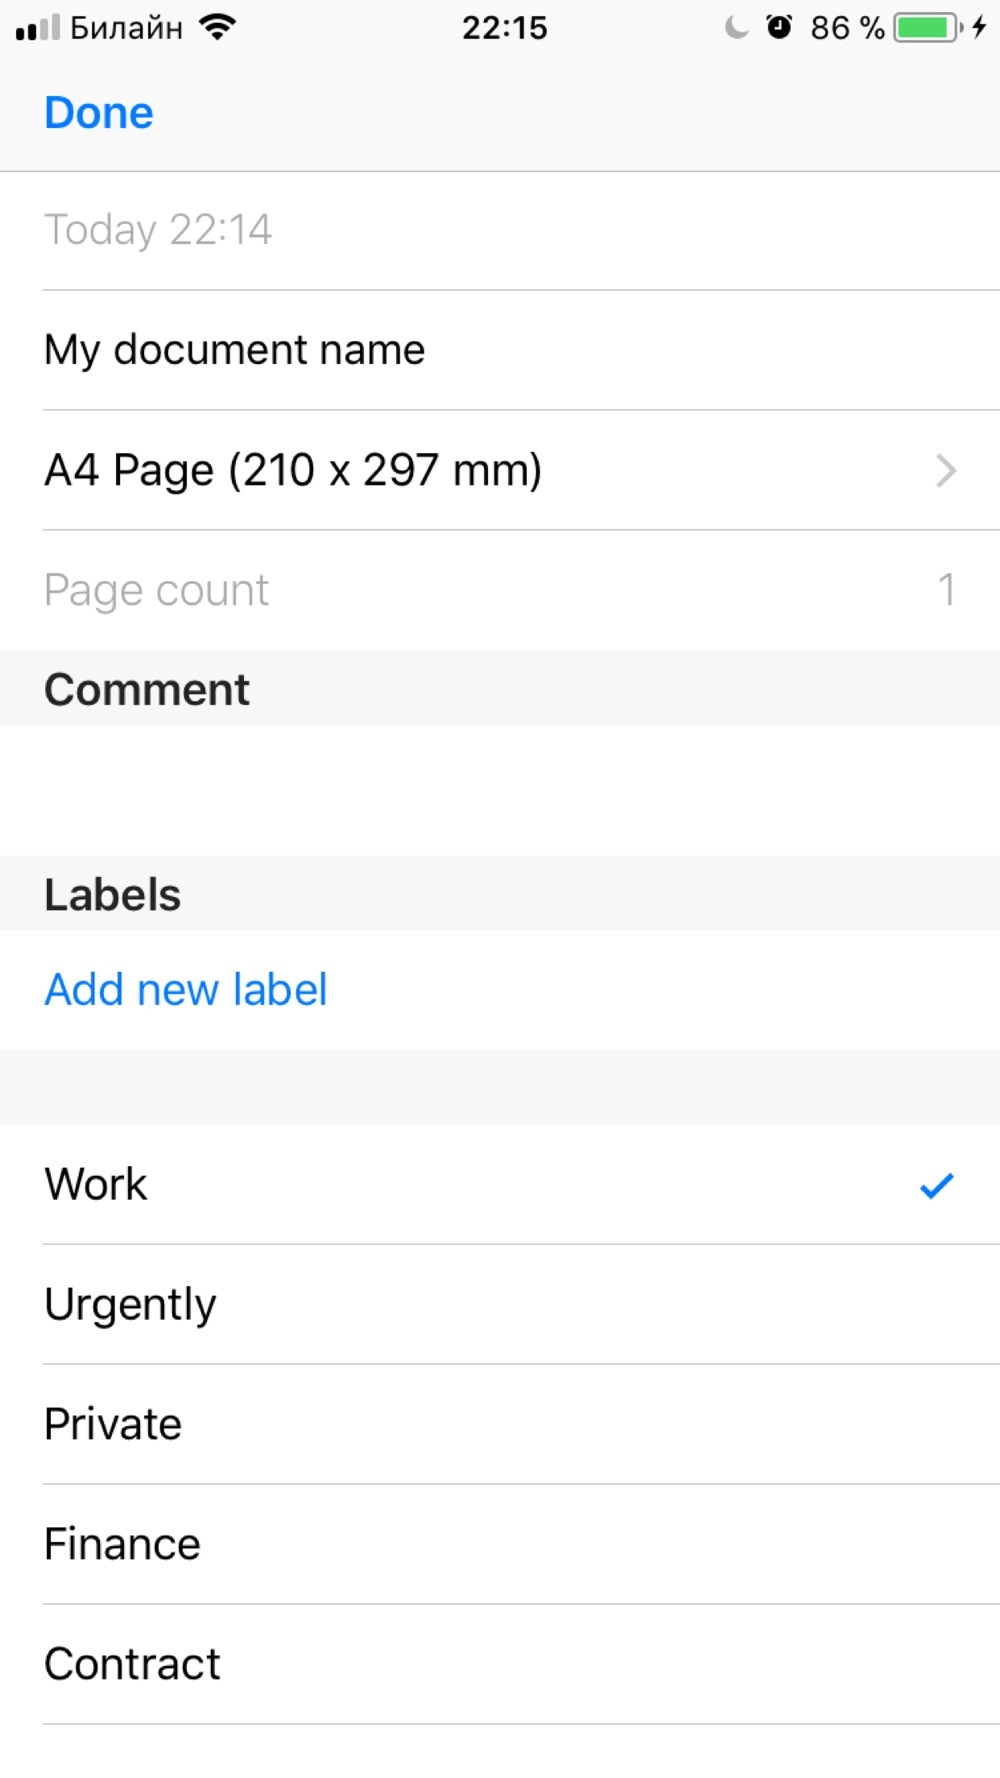The height and width of the screenshot is (1778, 1000).
Task: Tap the Page count row
Action: [x=500, y=590]
